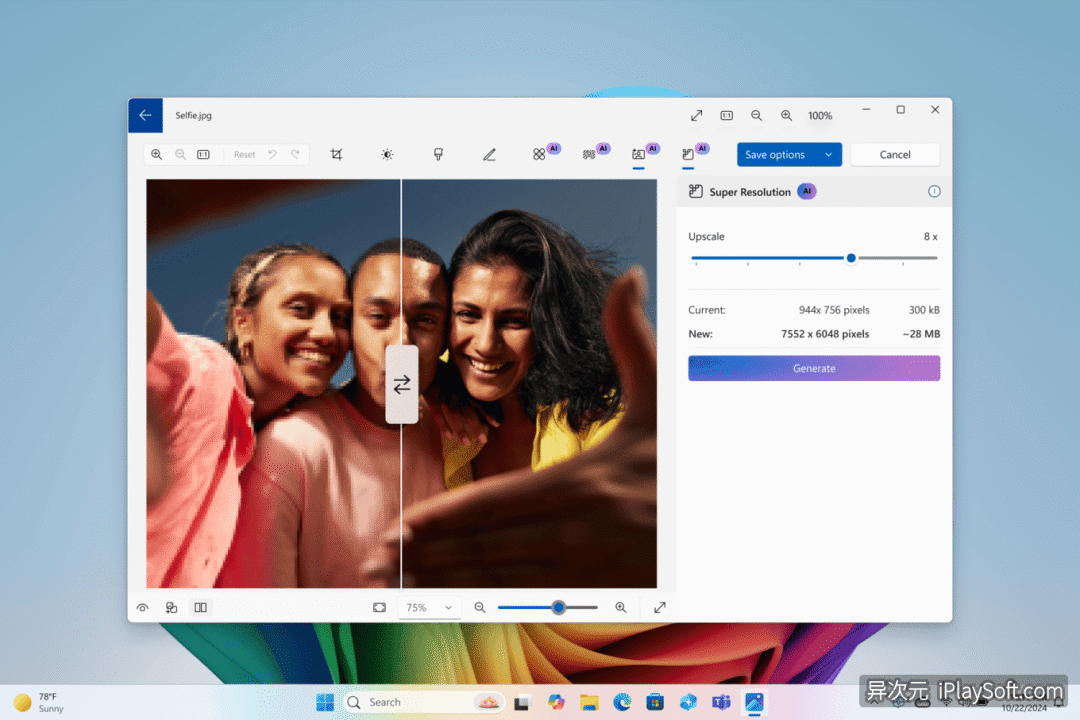
Task: Cancel the editing session
Action: pyautogui.click(x=895, y=154)
